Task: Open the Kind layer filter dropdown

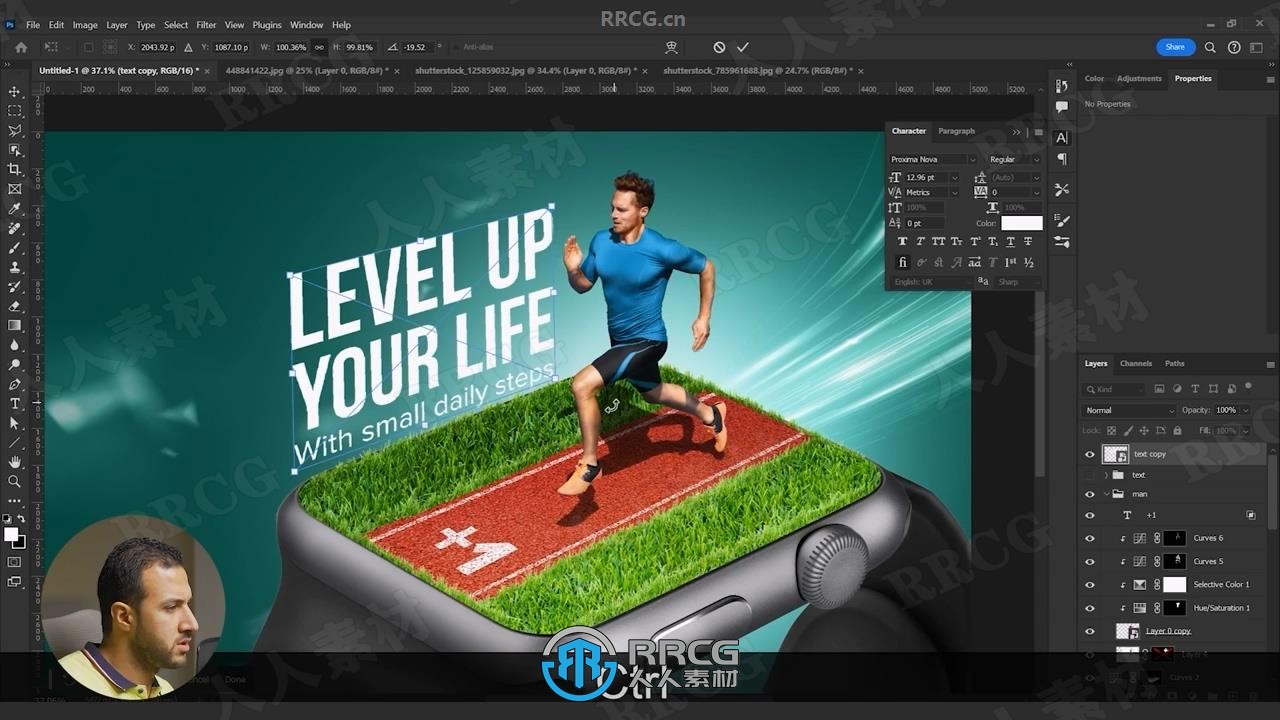Action: 1115,389
